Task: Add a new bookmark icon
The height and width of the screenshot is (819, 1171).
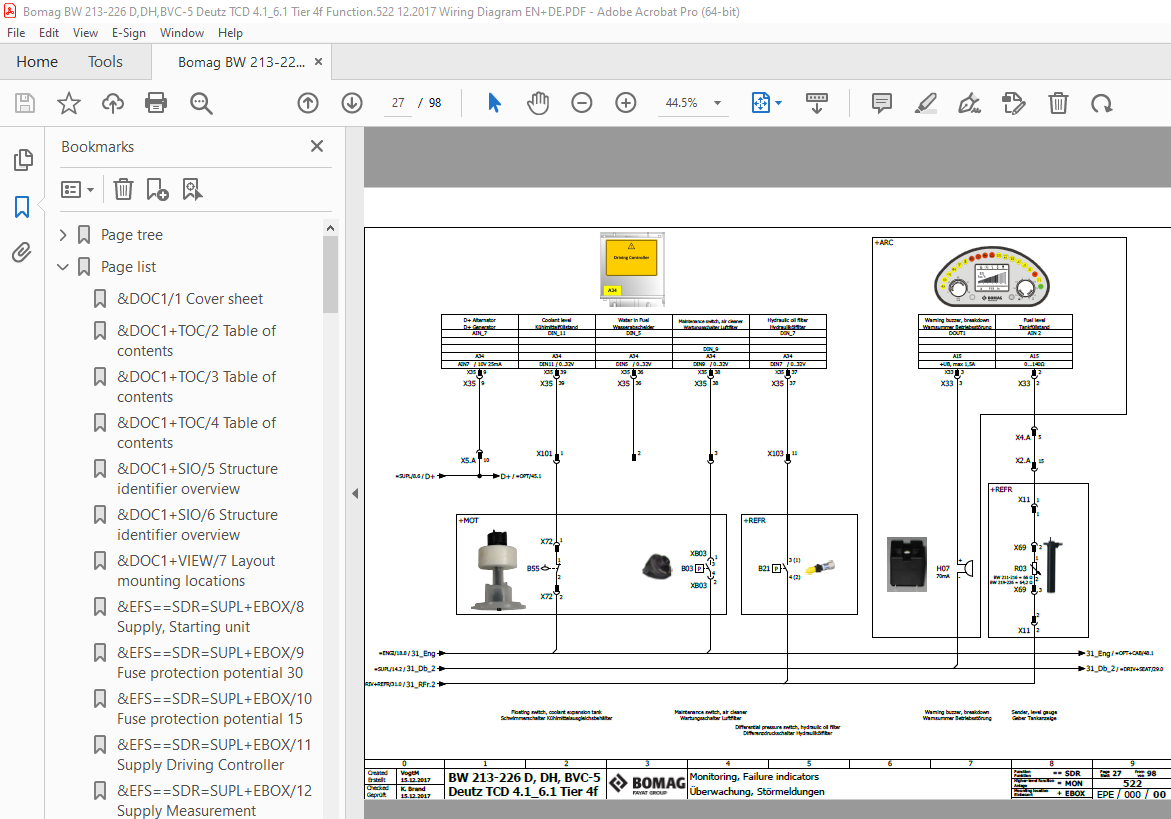Action: click(158, 190)
